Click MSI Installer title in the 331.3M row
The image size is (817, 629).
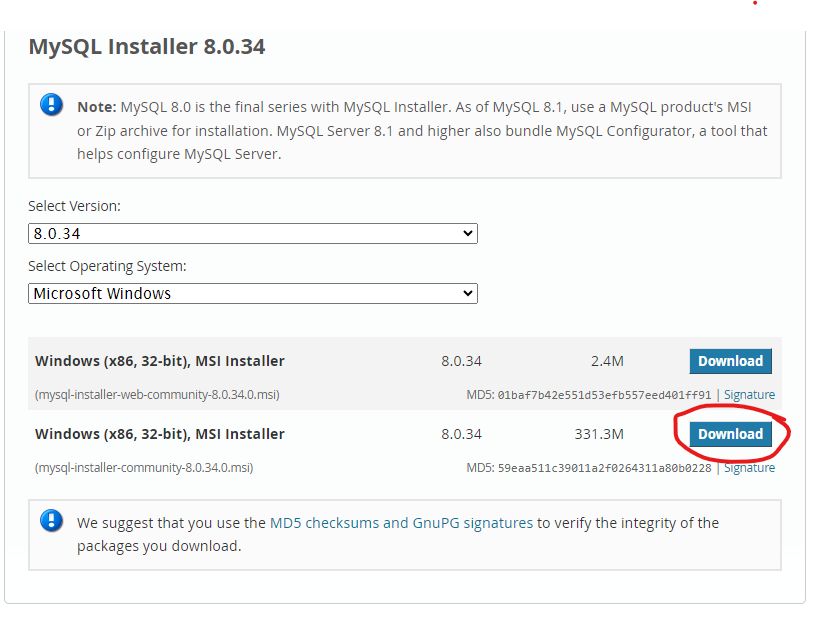click(160, 434)
